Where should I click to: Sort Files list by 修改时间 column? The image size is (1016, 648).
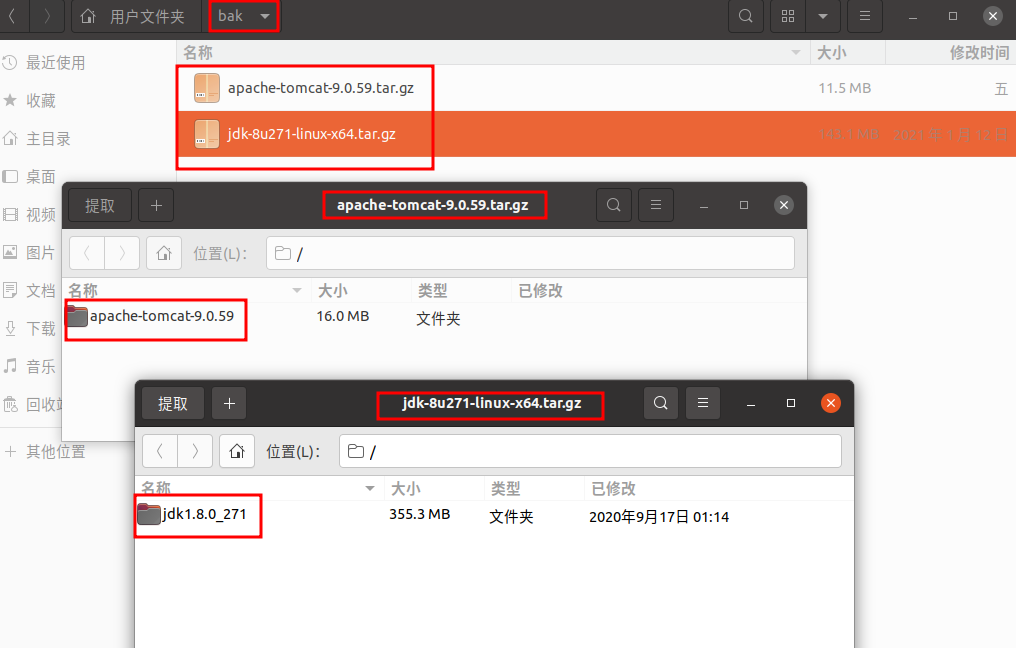[951, 52]
